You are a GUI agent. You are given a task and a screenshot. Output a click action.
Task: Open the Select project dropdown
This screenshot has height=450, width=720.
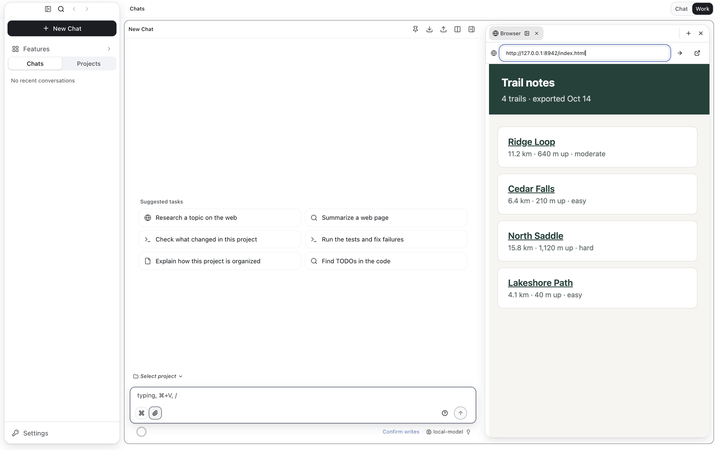[x=158, y=376]
